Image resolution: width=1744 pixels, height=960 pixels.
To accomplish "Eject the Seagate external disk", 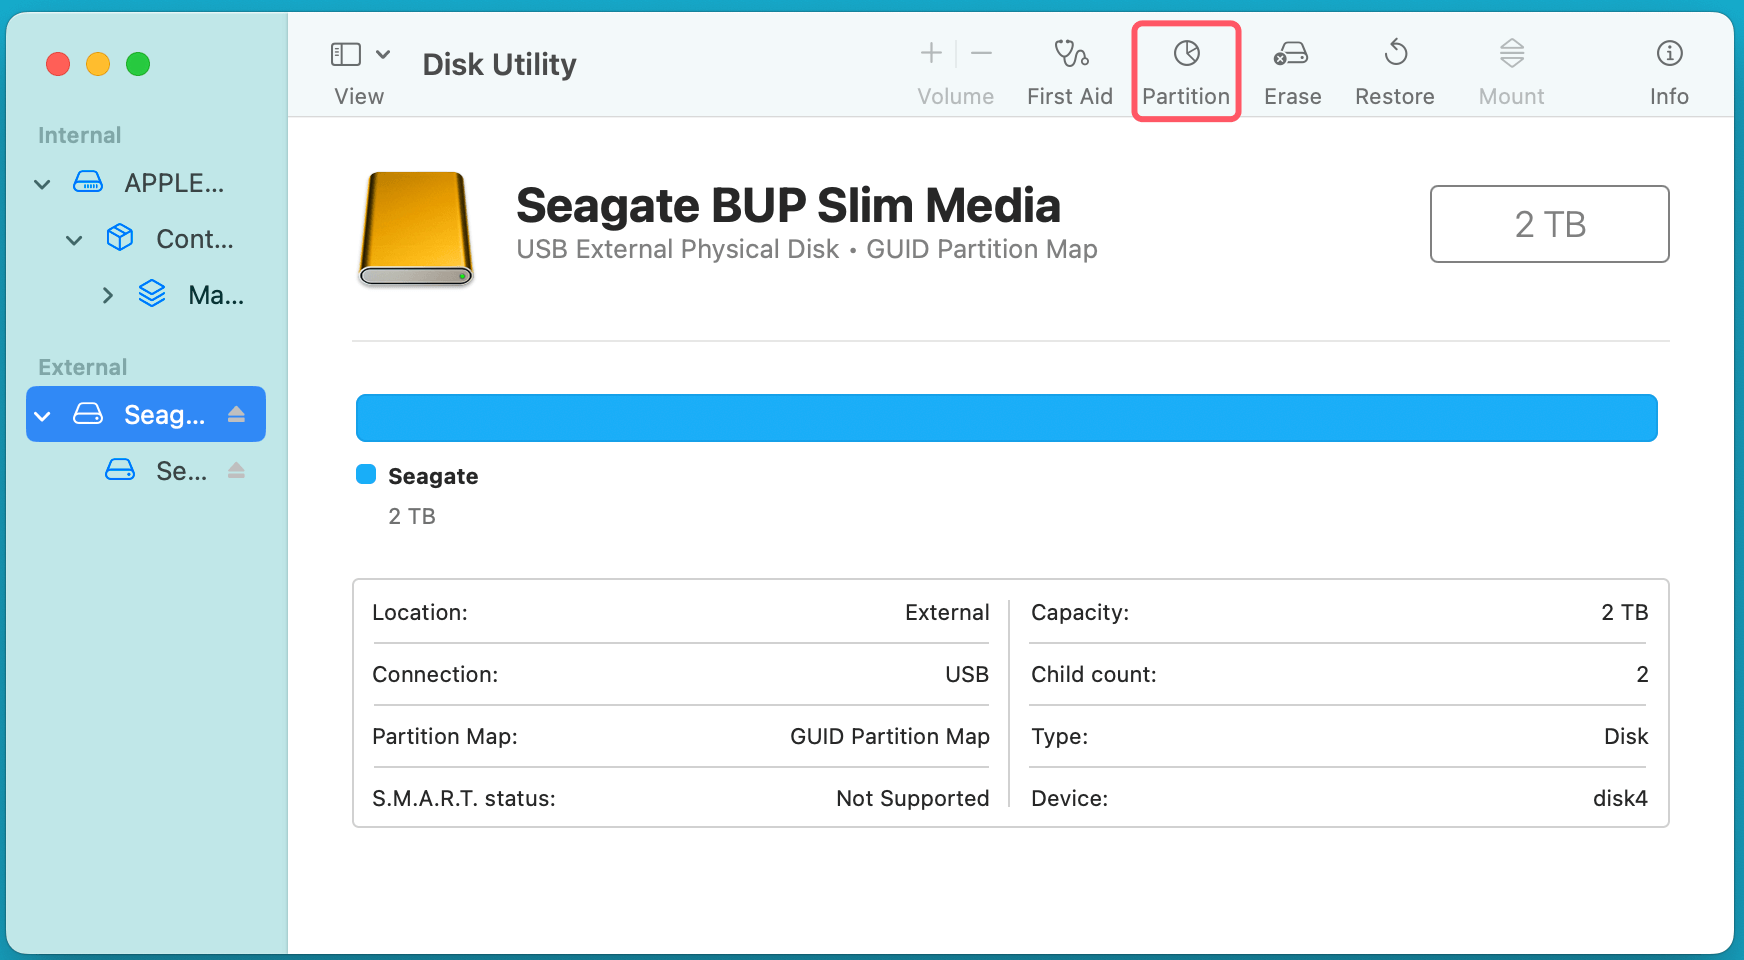I will click(x=236, y=414).
